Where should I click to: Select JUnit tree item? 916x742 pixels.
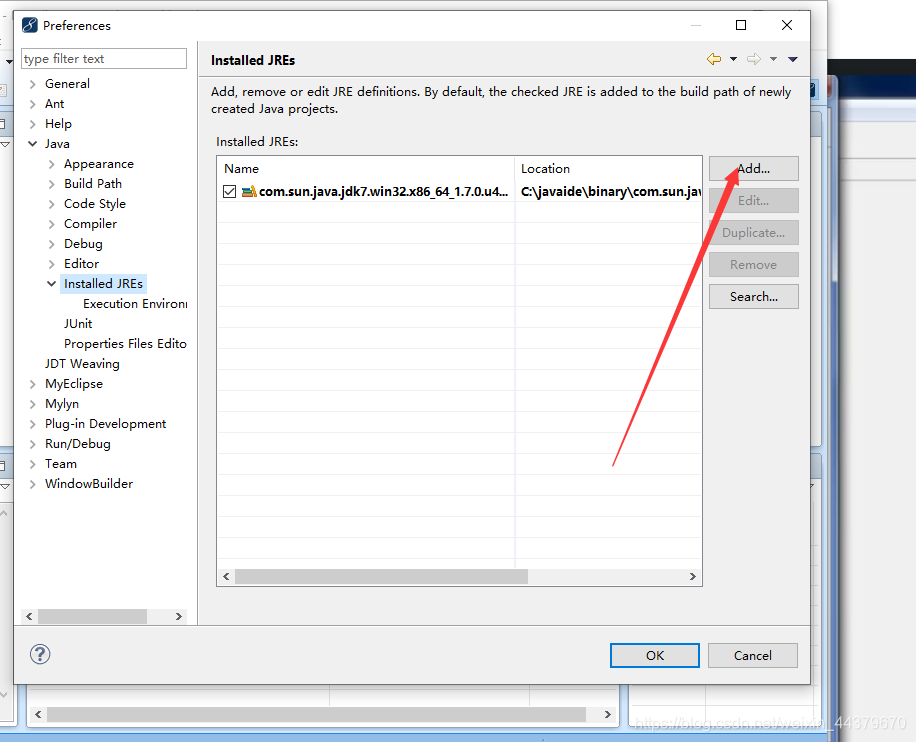[78, 324]
